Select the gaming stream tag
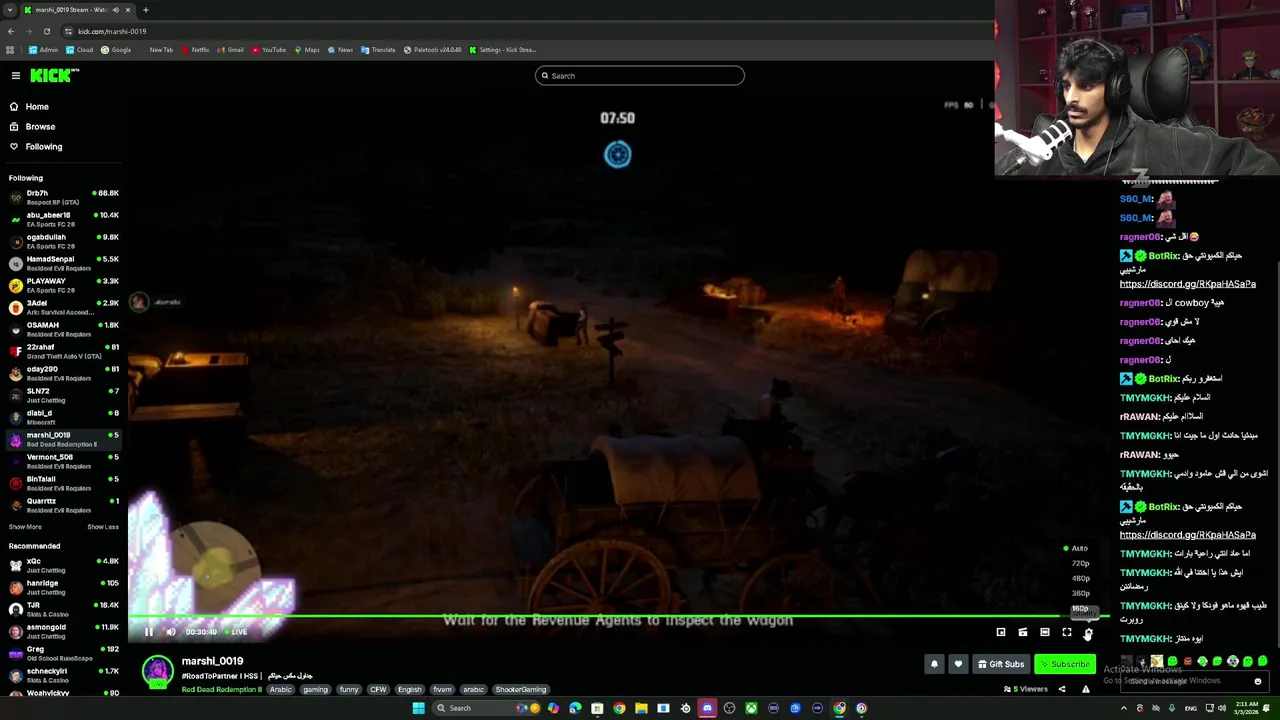Viewport: 1280px width, 720px height. coord(315,689)
